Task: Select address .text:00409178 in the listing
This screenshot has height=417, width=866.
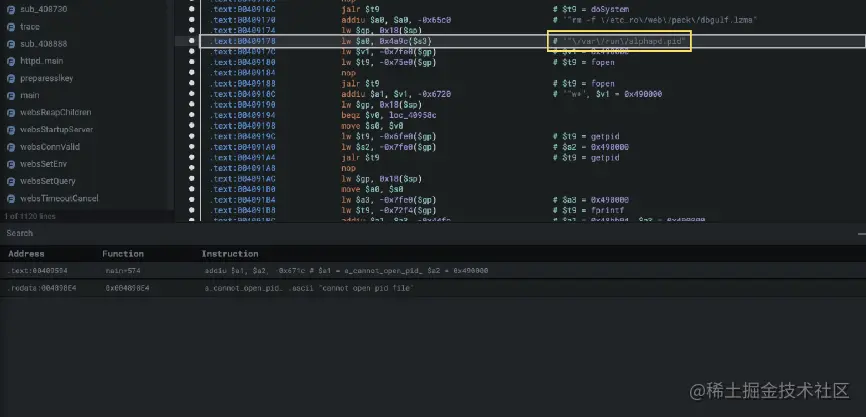Action: [x=242, y=41]
